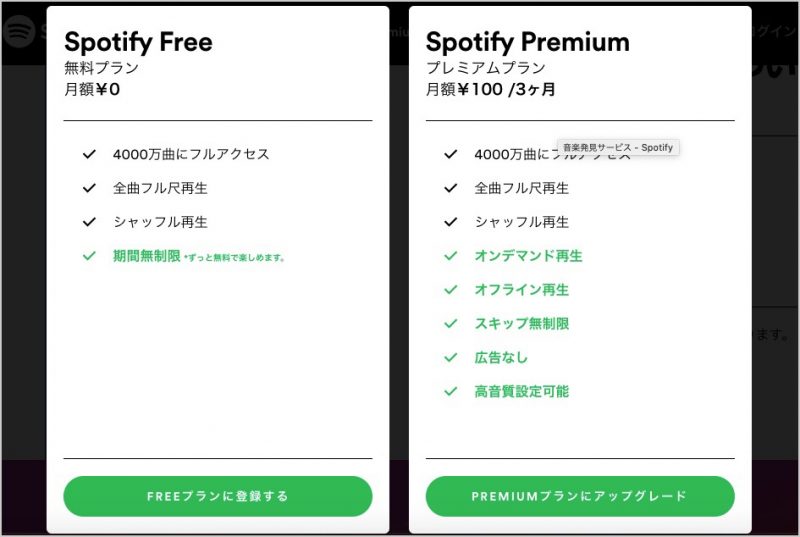Screen dimensions: 800x537
Task: Click the ログイン link at top right
Action: tap(774, 31)
